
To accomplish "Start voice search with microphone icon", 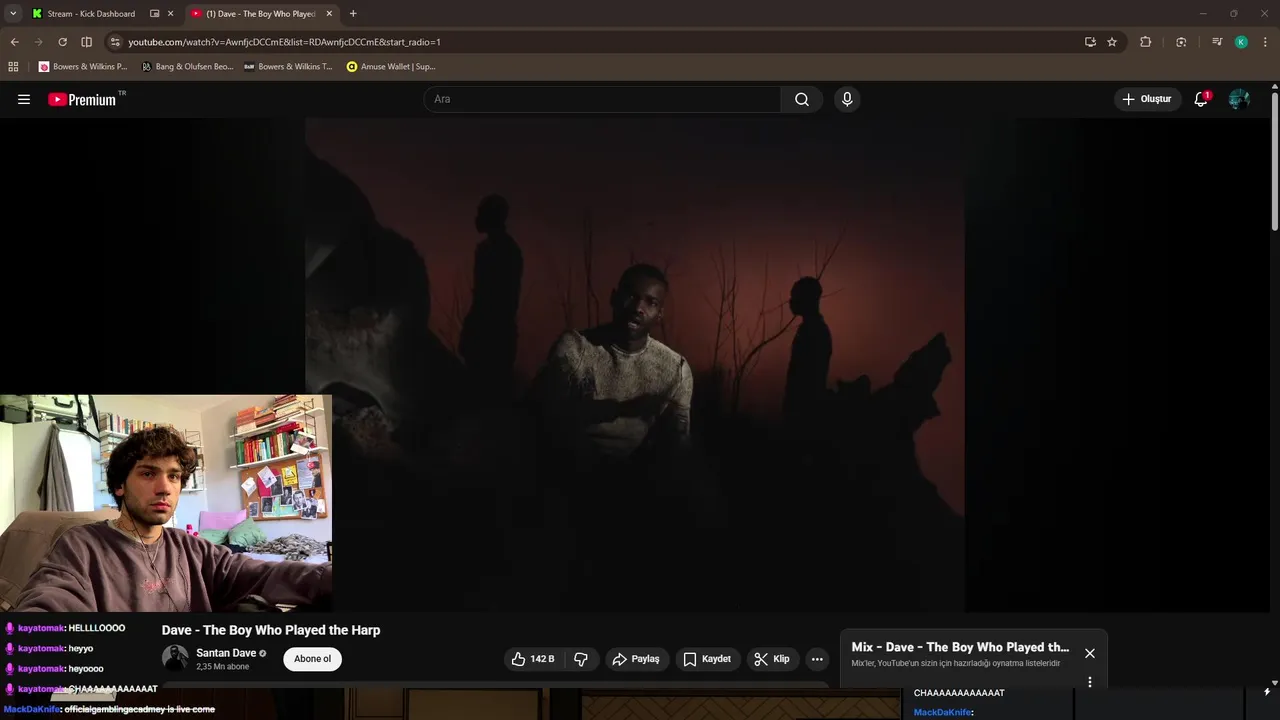I will coord(847,99).
